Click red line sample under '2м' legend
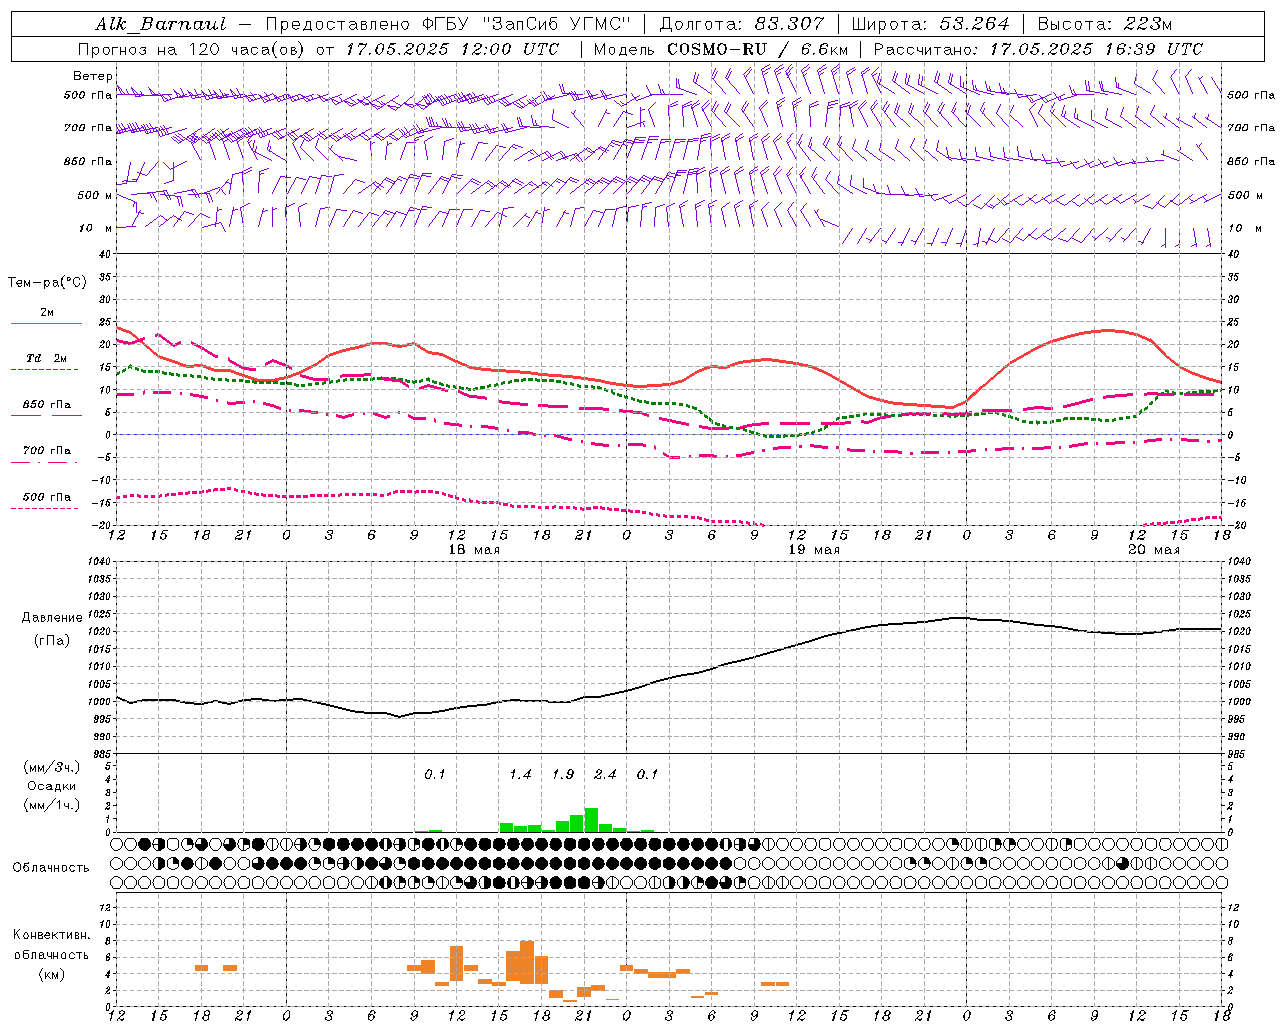Viewport: 1280px width, 1024px height. point(46,324)
